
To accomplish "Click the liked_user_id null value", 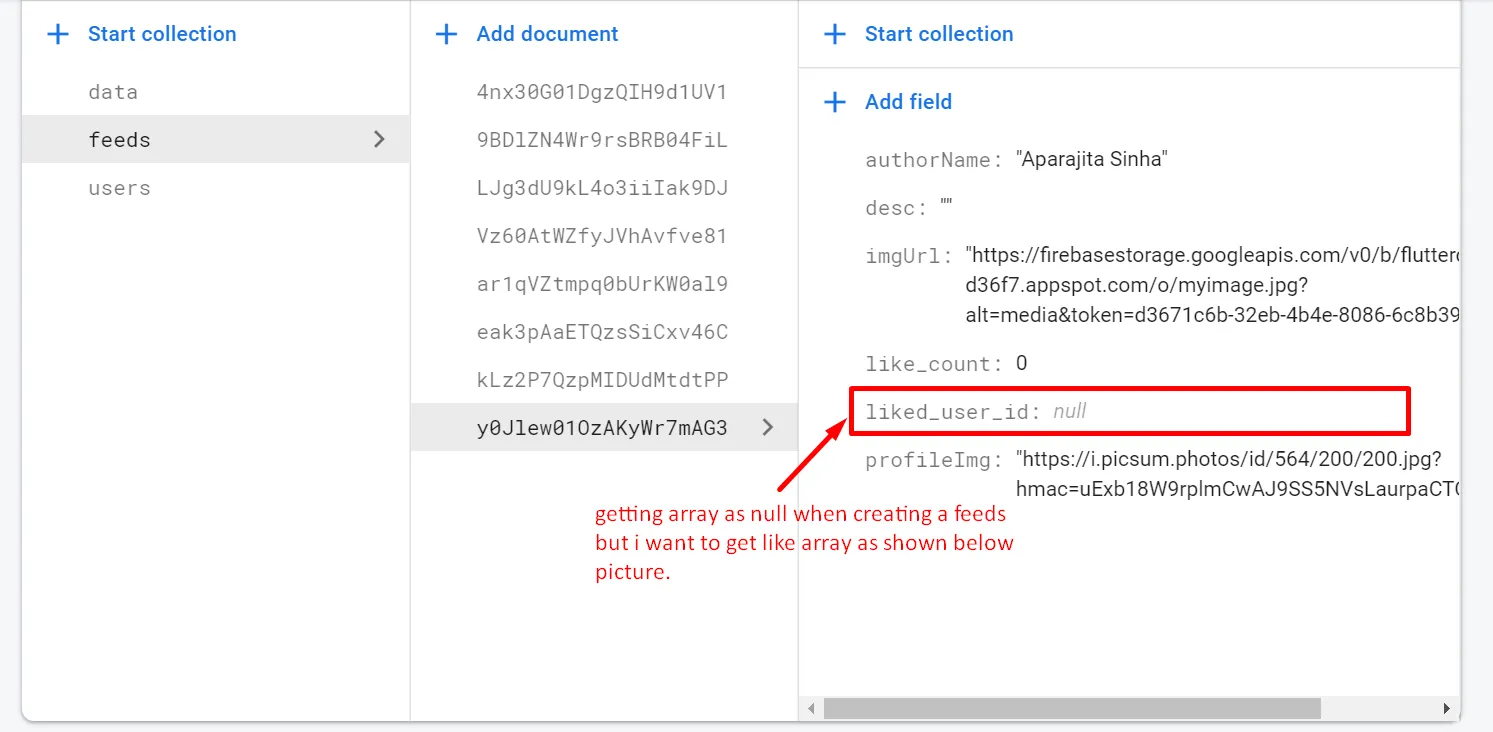I will coord(1069,412).
